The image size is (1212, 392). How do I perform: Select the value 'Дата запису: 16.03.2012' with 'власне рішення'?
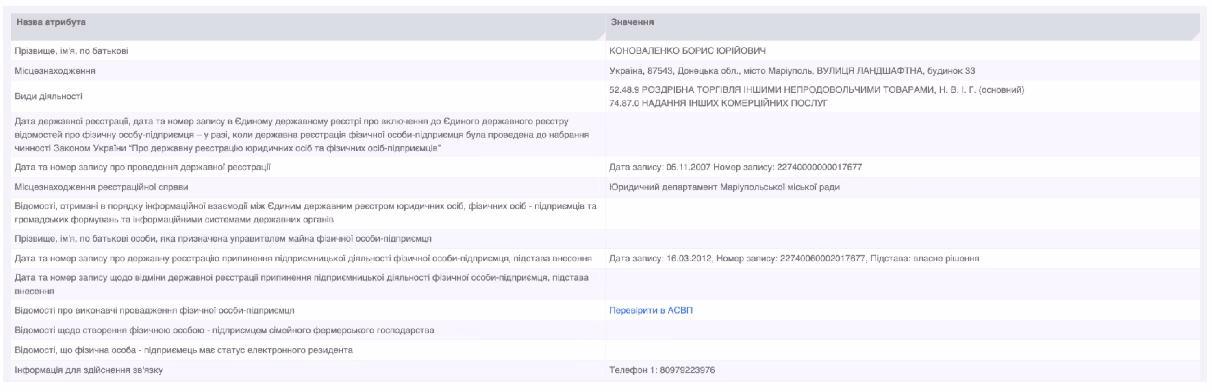[793, 258]
